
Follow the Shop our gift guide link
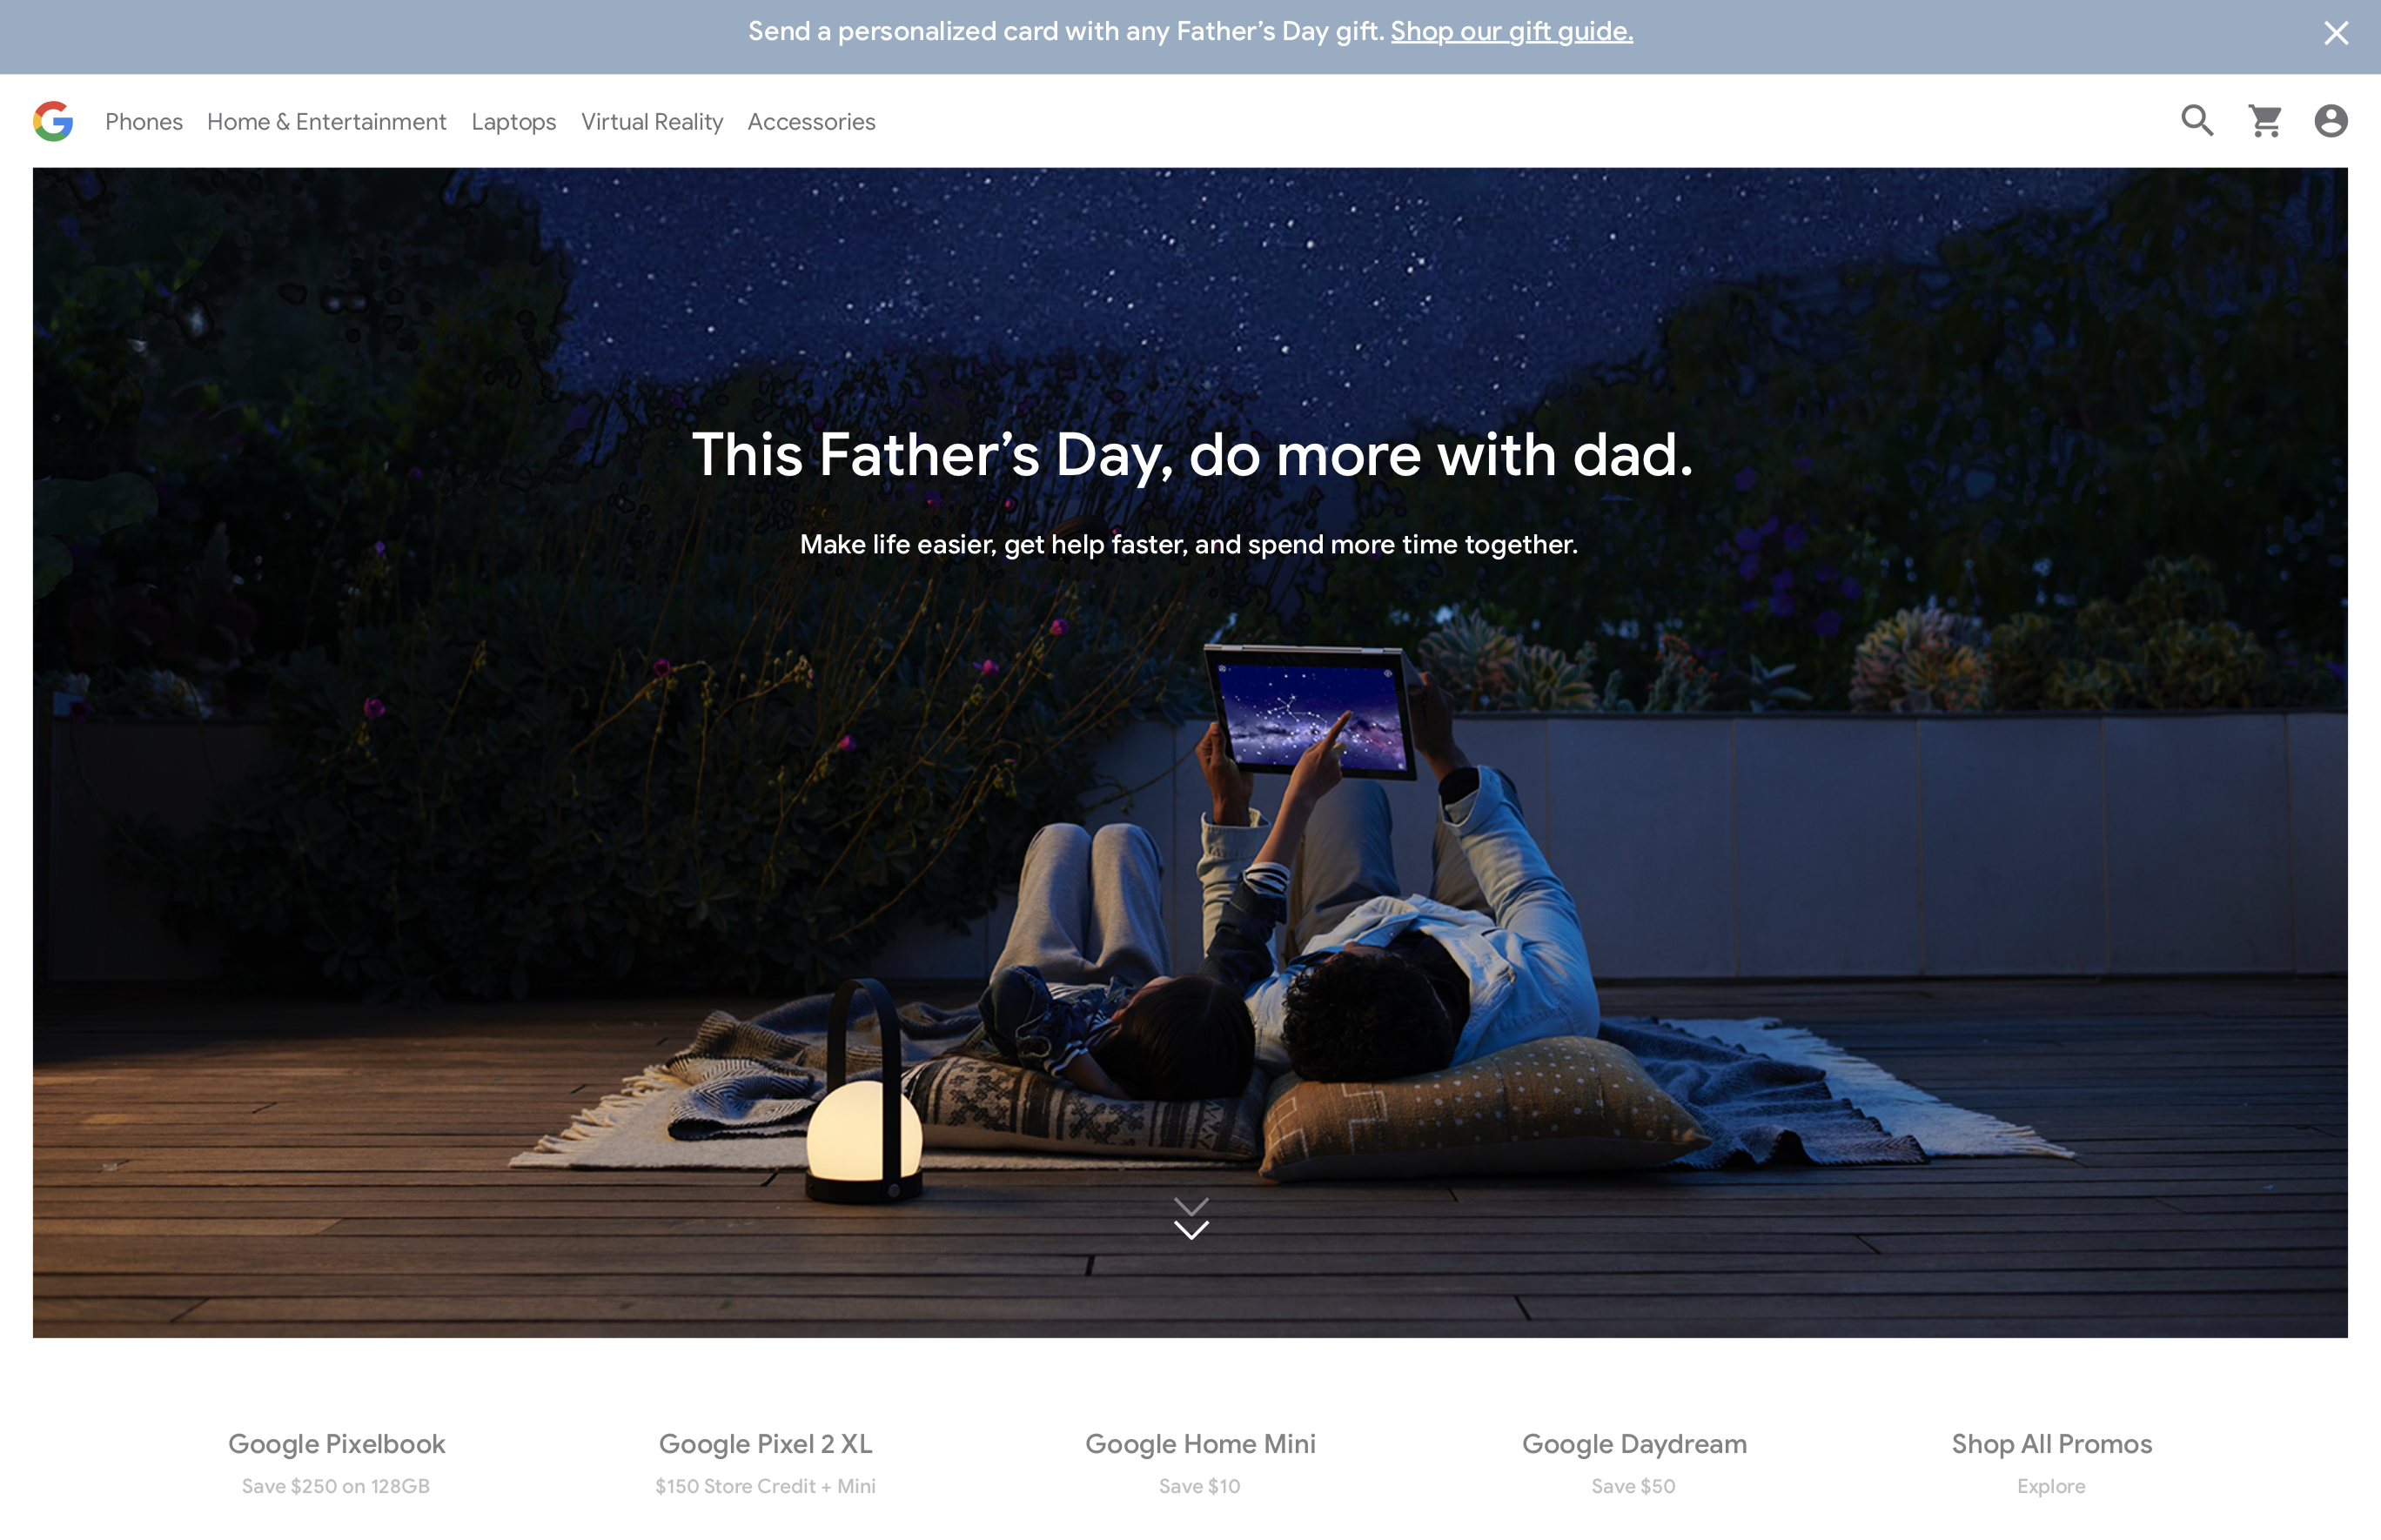1511,32
